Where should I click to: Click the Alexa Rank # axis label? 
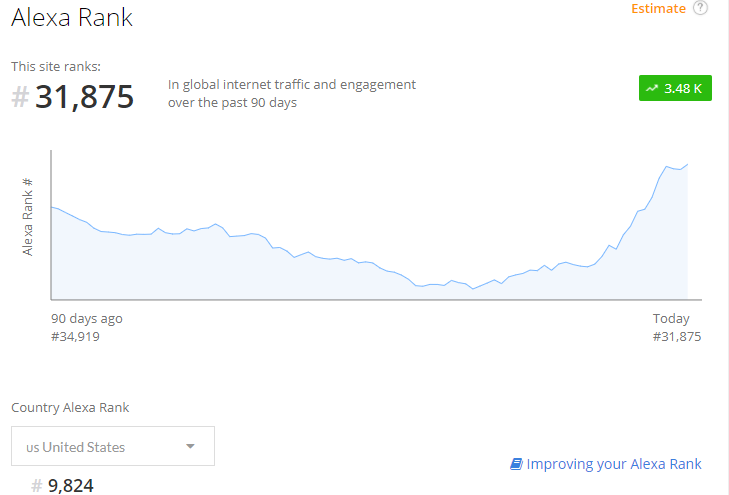pyautogui.click(x=28, y=217)
